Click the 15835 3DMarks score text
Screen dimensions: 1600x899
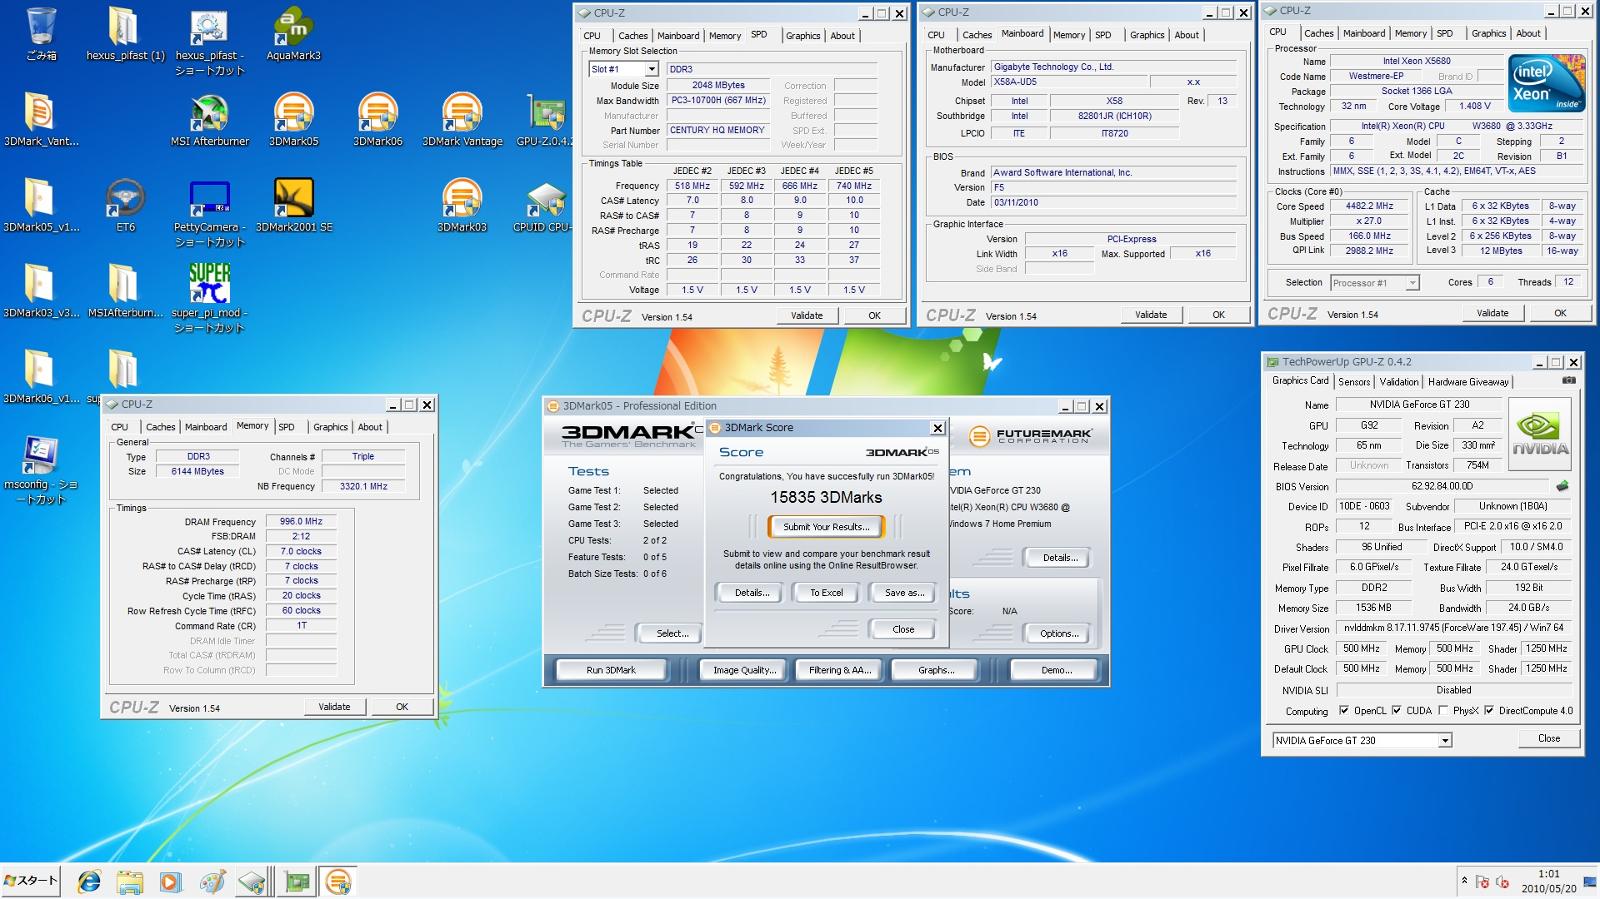(x=826, y=497)
